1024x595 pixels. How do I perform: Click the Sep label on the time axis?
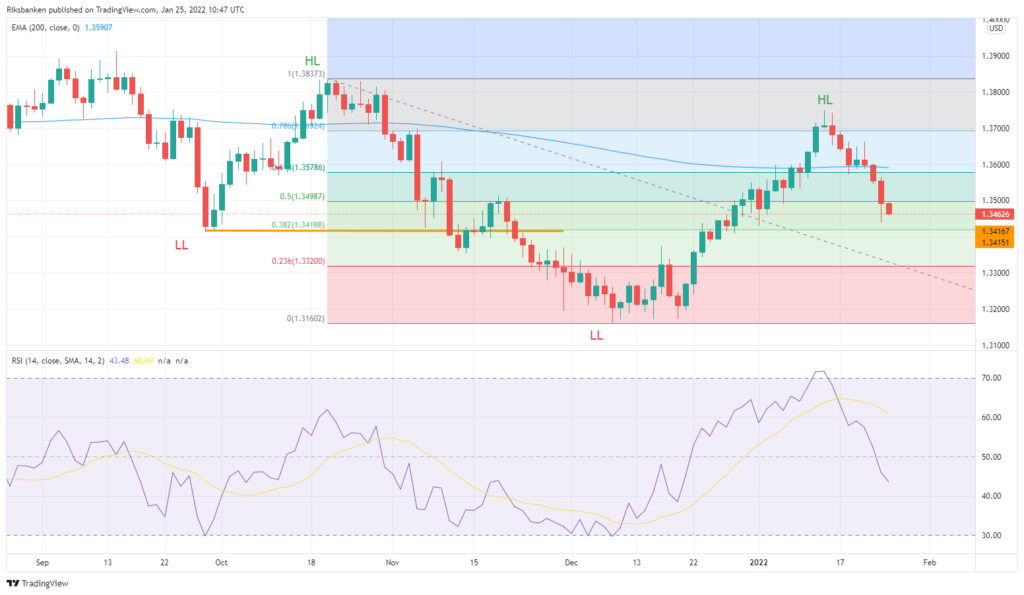42,562
